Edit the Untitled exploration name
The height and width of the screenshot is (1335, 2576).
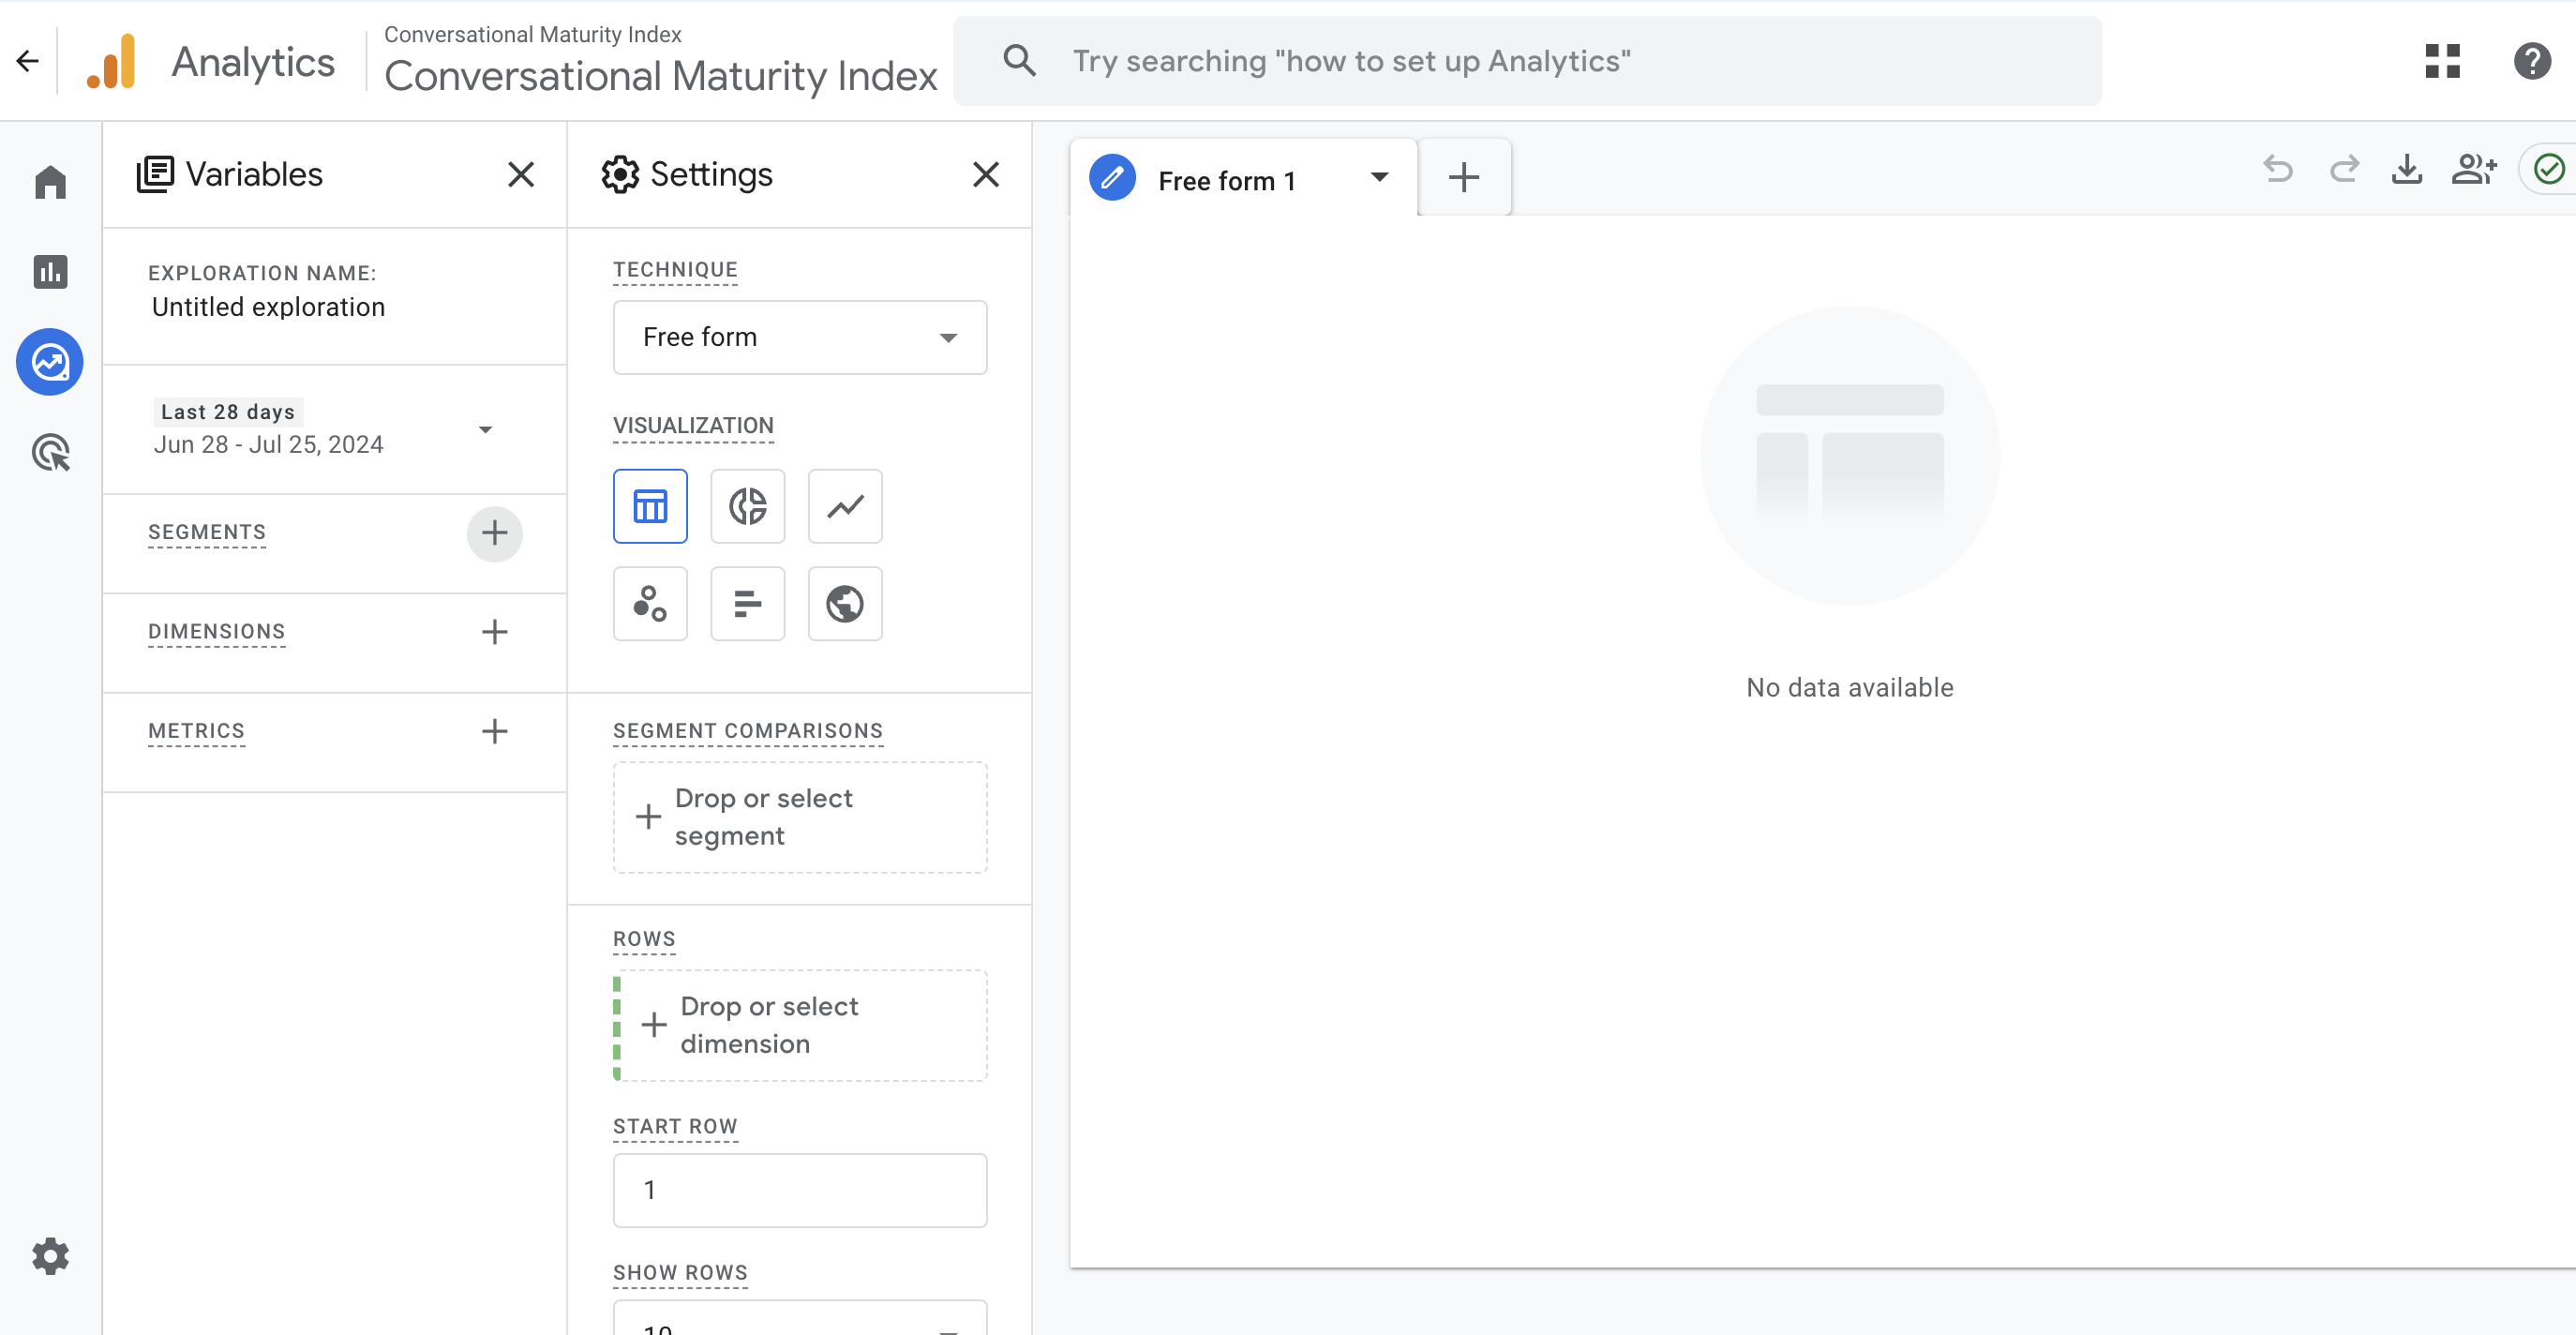tap(268, 307)
